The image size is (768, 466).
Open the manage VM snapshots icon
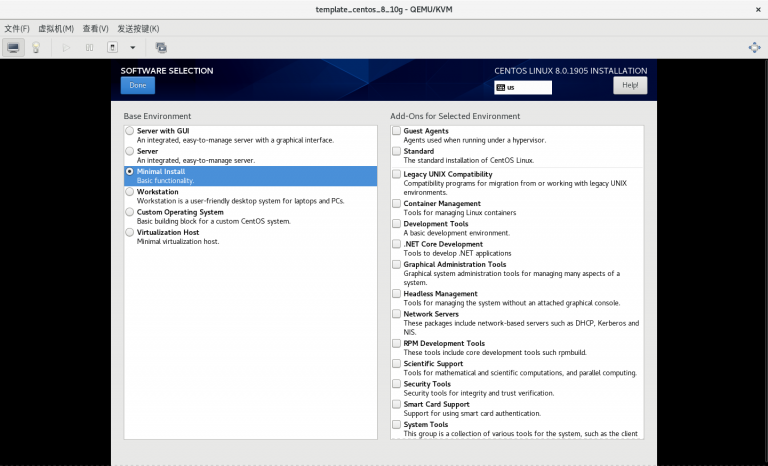(161, 48)
